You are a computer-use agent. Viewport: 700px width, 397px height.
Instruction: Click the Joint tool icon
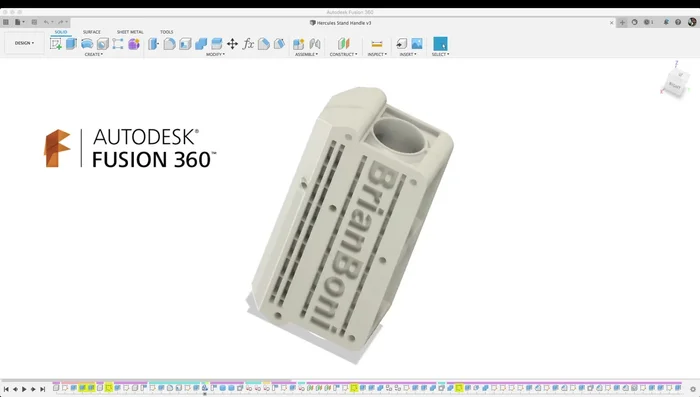315,44
